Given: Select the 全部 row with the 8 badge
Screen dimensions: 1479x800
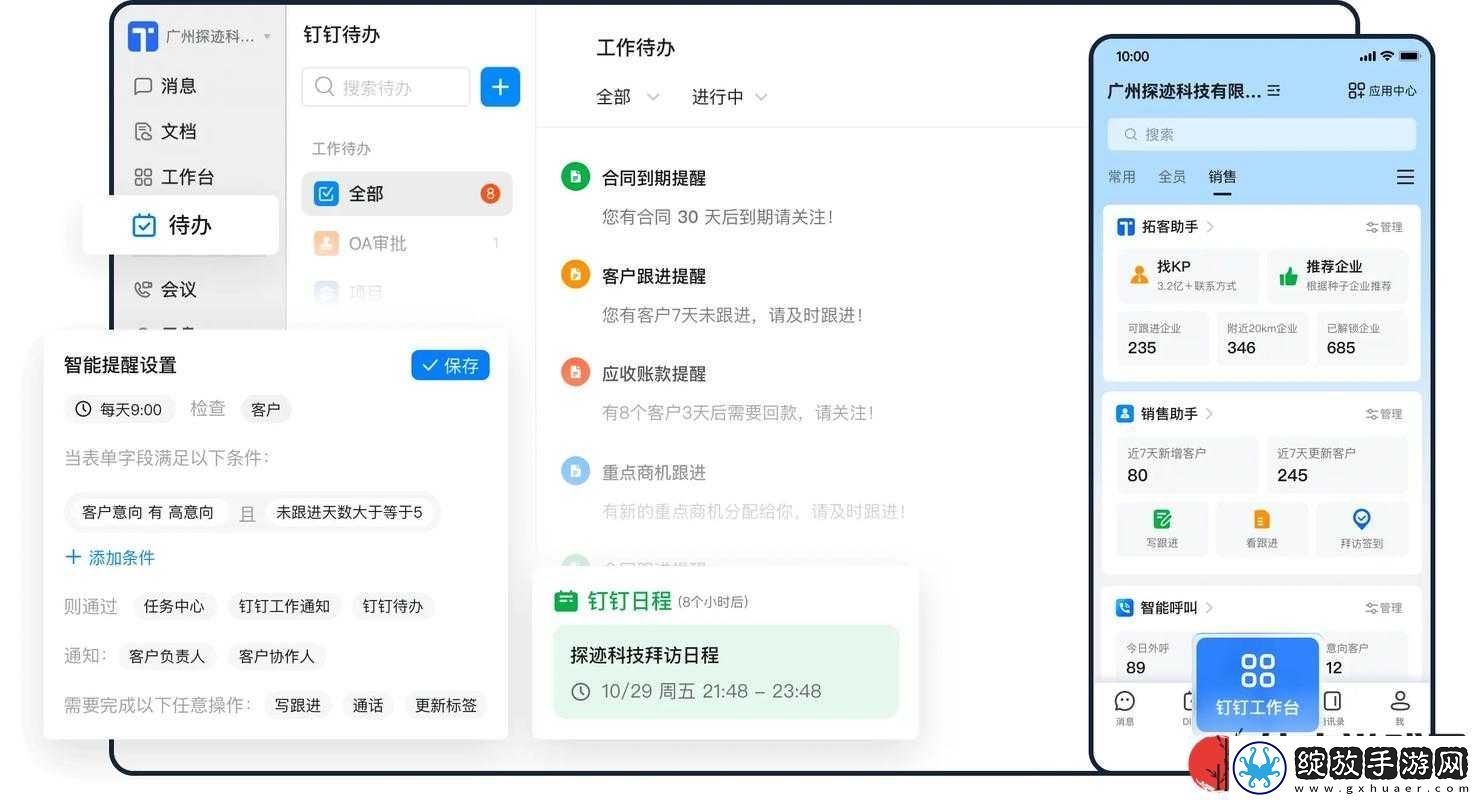Looking at the screenshot, I should (407, 194).
